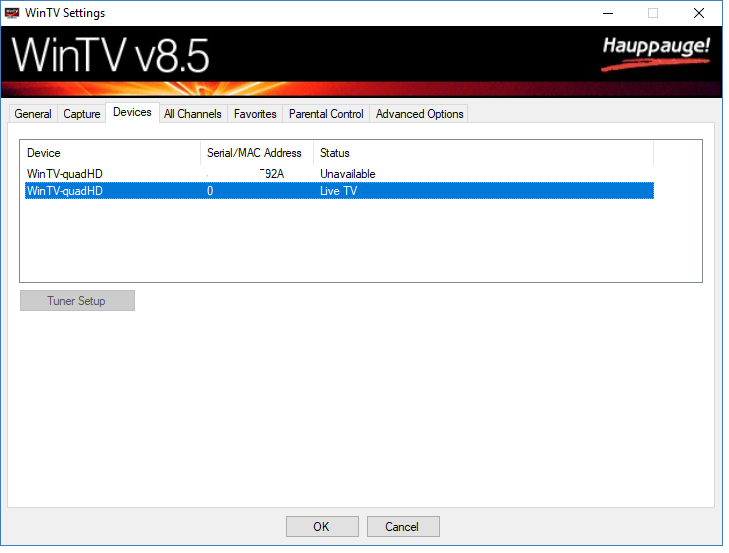Close the WinTV Settings window
This screenshot has height=553, width=729.
pos(699,13)
